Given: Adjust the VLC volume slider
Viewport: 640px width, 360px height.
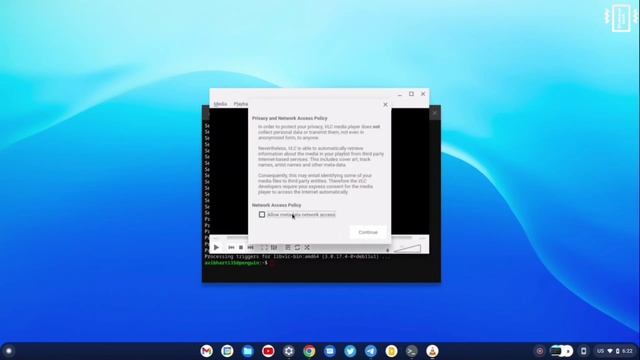Looking at the screenshot, I should [x=407, y=248].
